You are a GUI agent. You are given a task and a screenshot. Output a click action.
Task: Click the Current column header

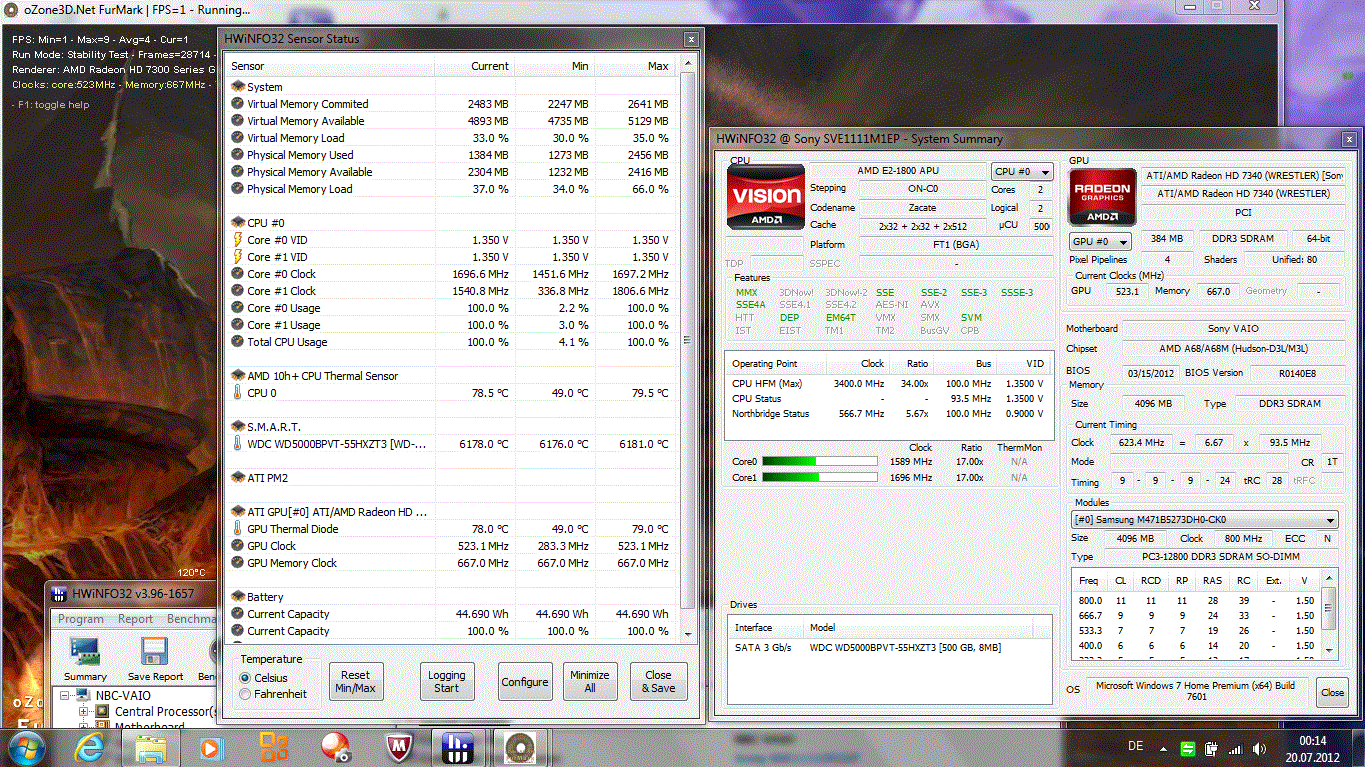click(x=474, y=66)
